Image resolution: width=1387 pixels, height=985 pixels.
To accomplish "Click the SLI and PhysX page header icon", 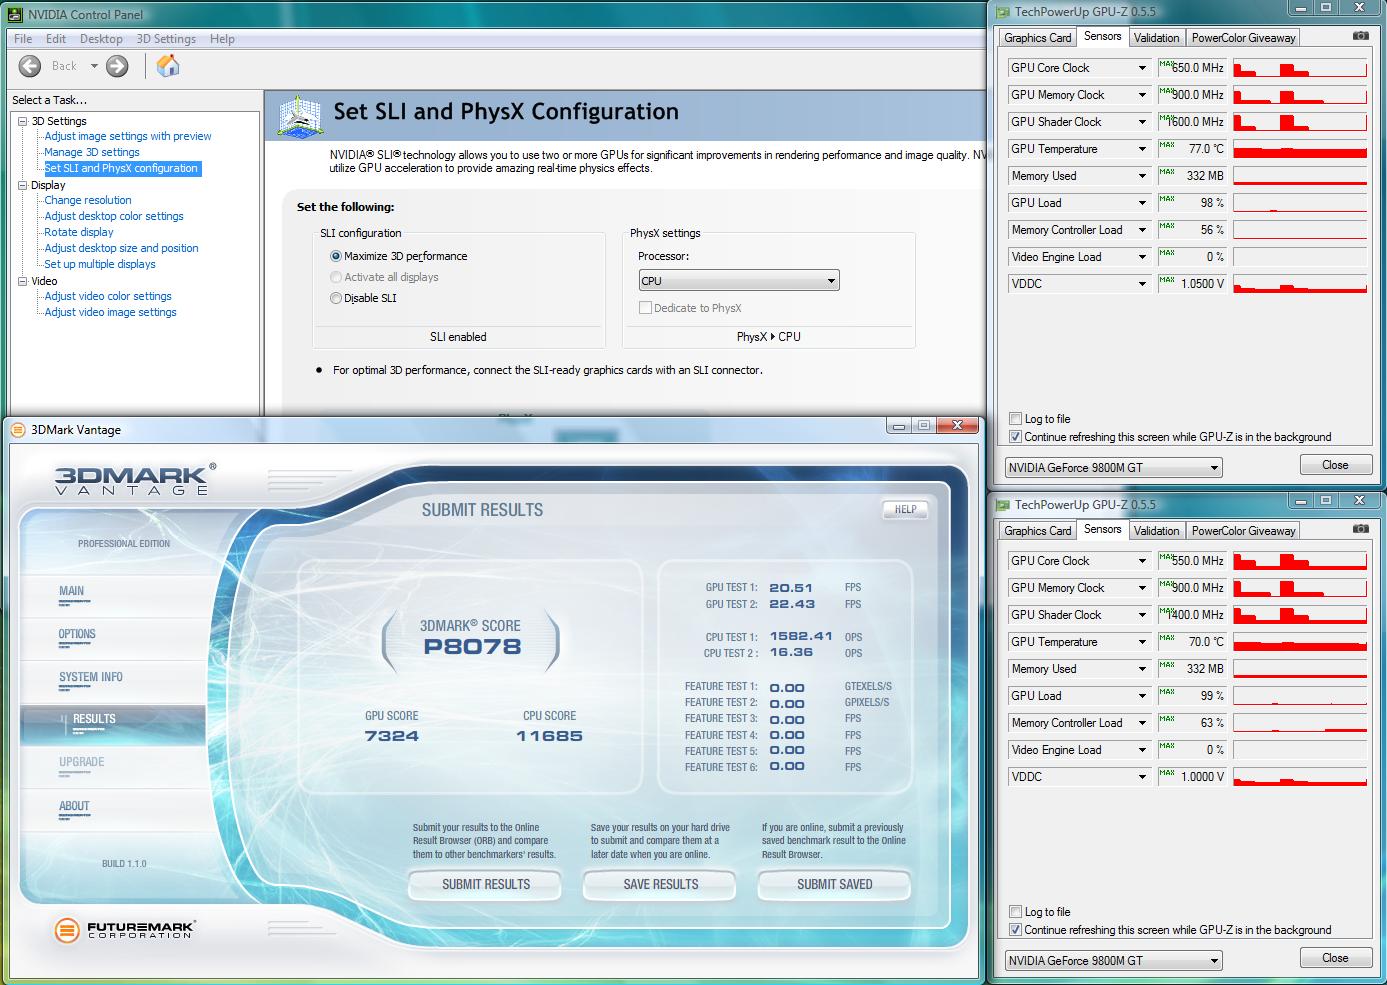I will [x=299, y=117].
